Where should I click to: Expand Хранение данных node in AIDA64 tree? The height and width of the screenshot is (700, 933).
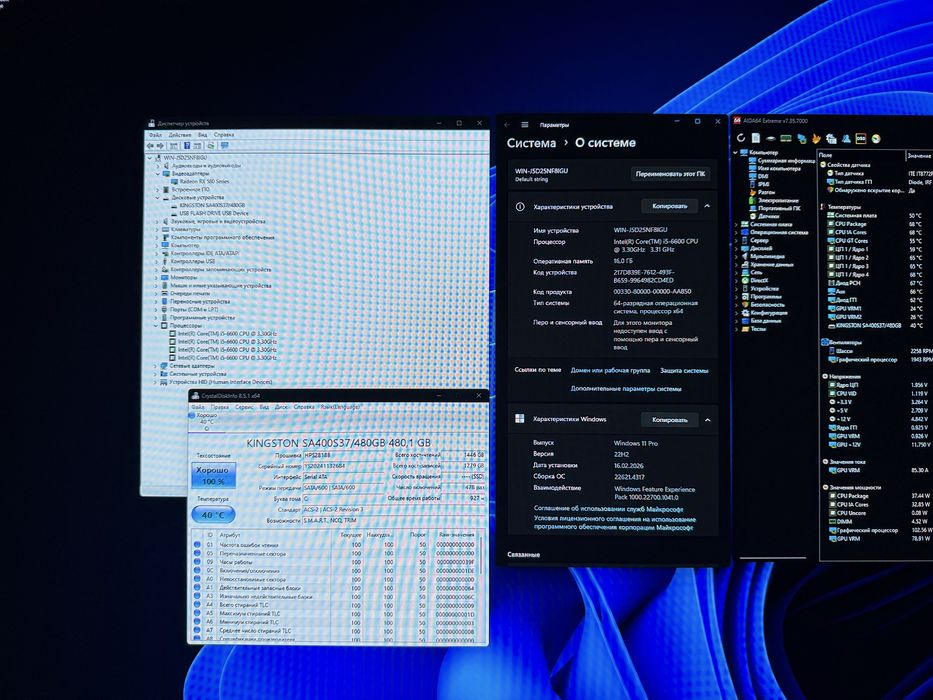[x=737, y=264]
